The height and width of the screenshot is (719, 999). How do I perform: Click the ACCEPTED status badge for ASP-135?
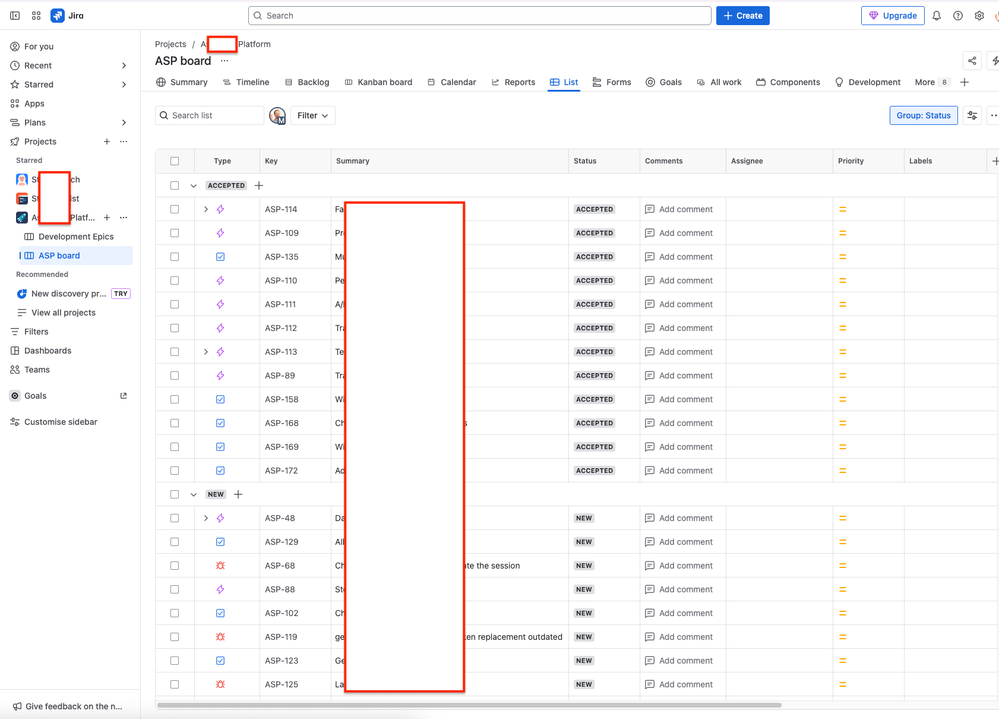click(x=594, y=257)
